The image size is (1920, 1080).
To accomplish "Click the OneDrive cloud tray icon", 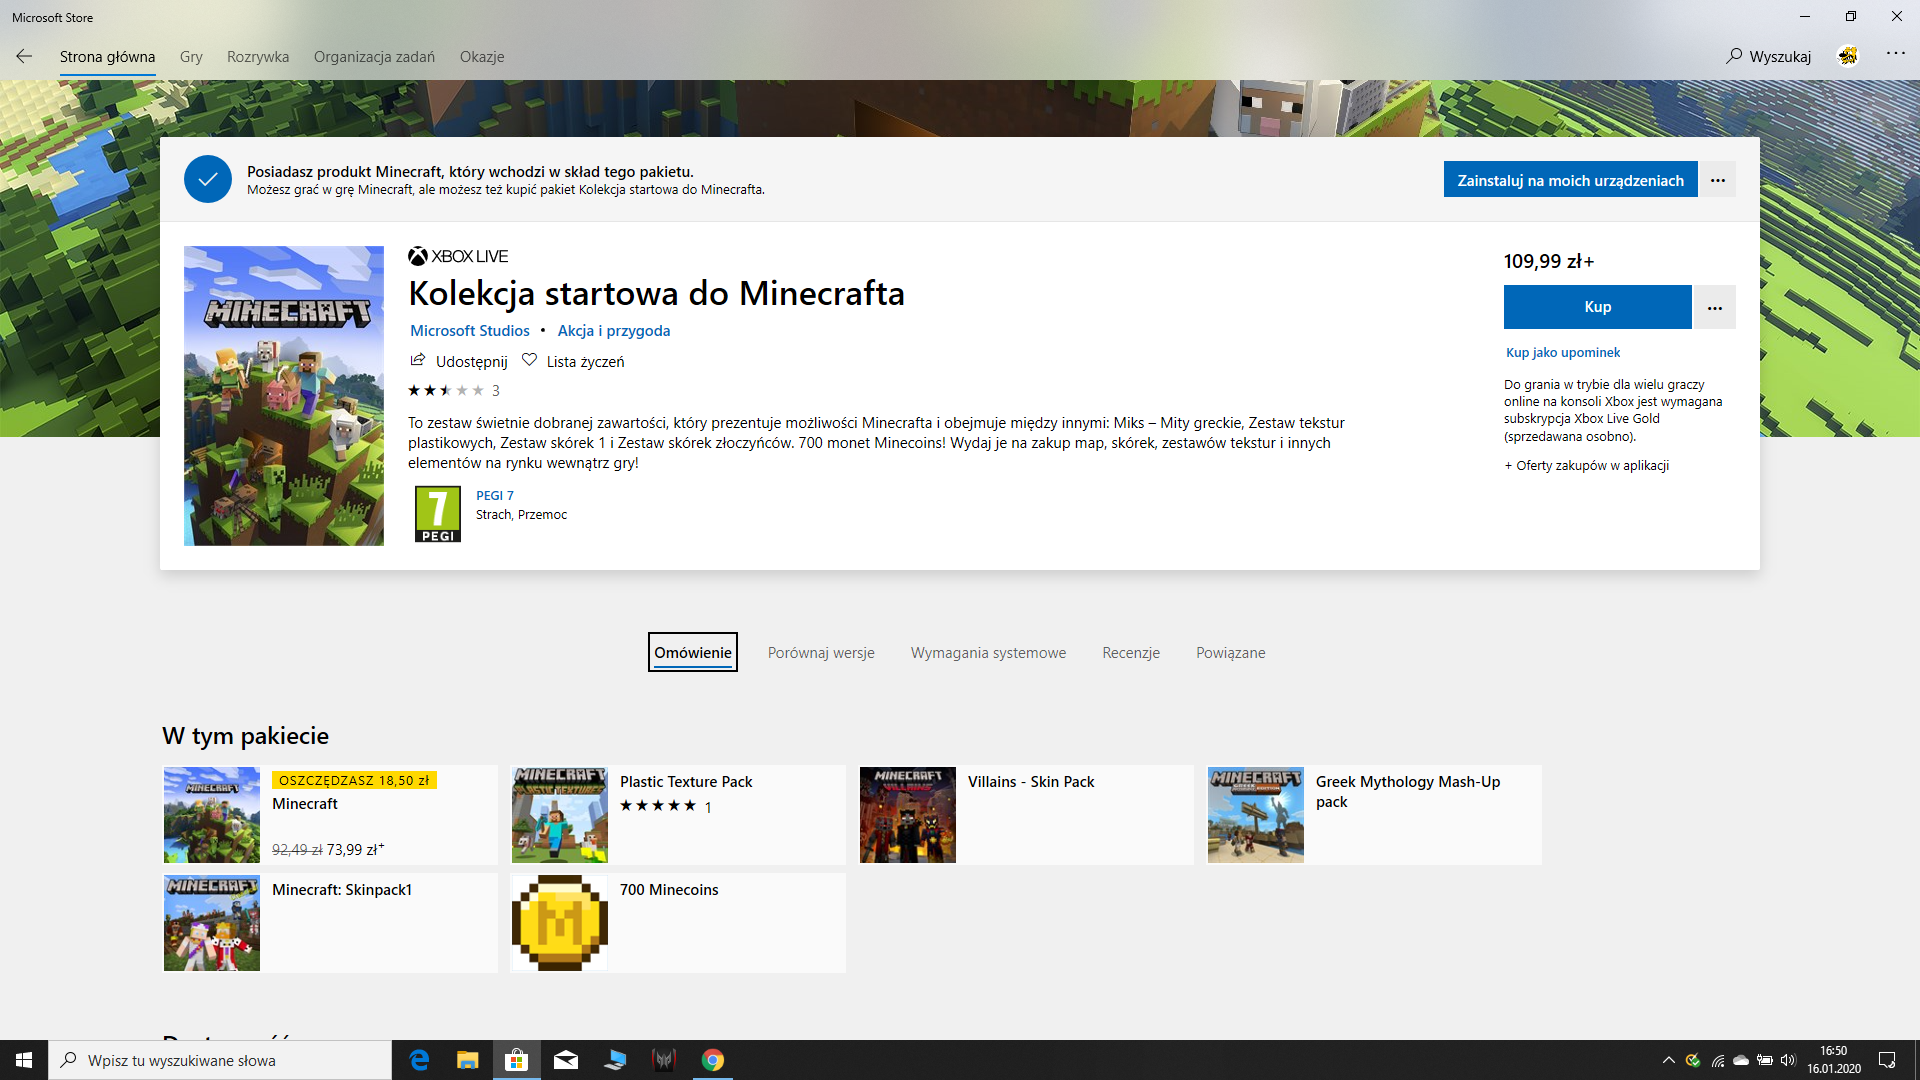I will [x=1741, y=1060].
